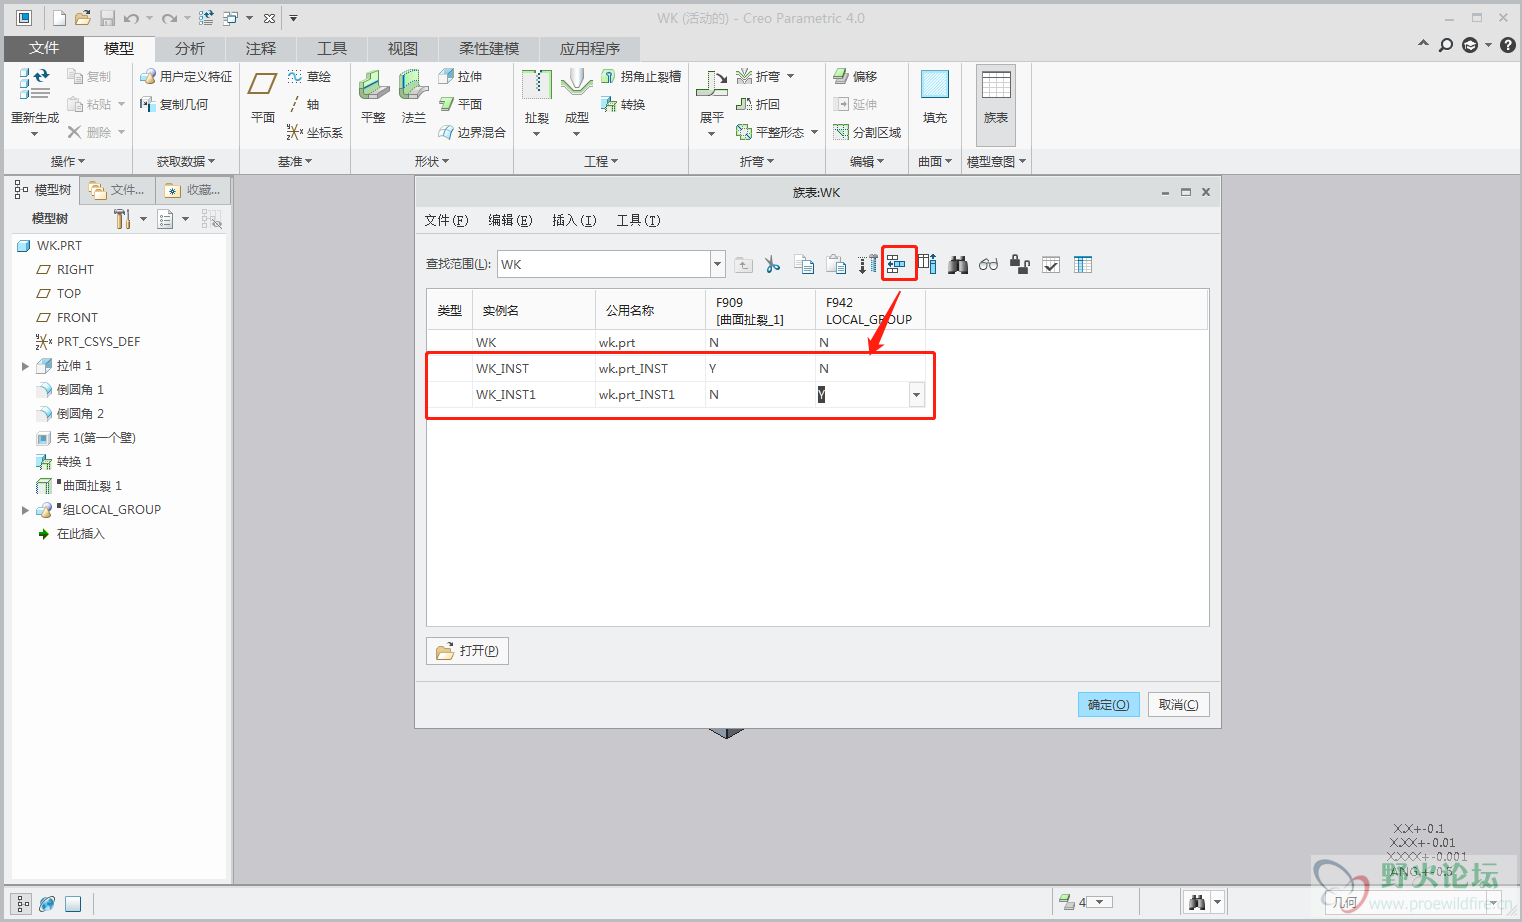Switch to the 柔性建模 ribbon tab

489,48
